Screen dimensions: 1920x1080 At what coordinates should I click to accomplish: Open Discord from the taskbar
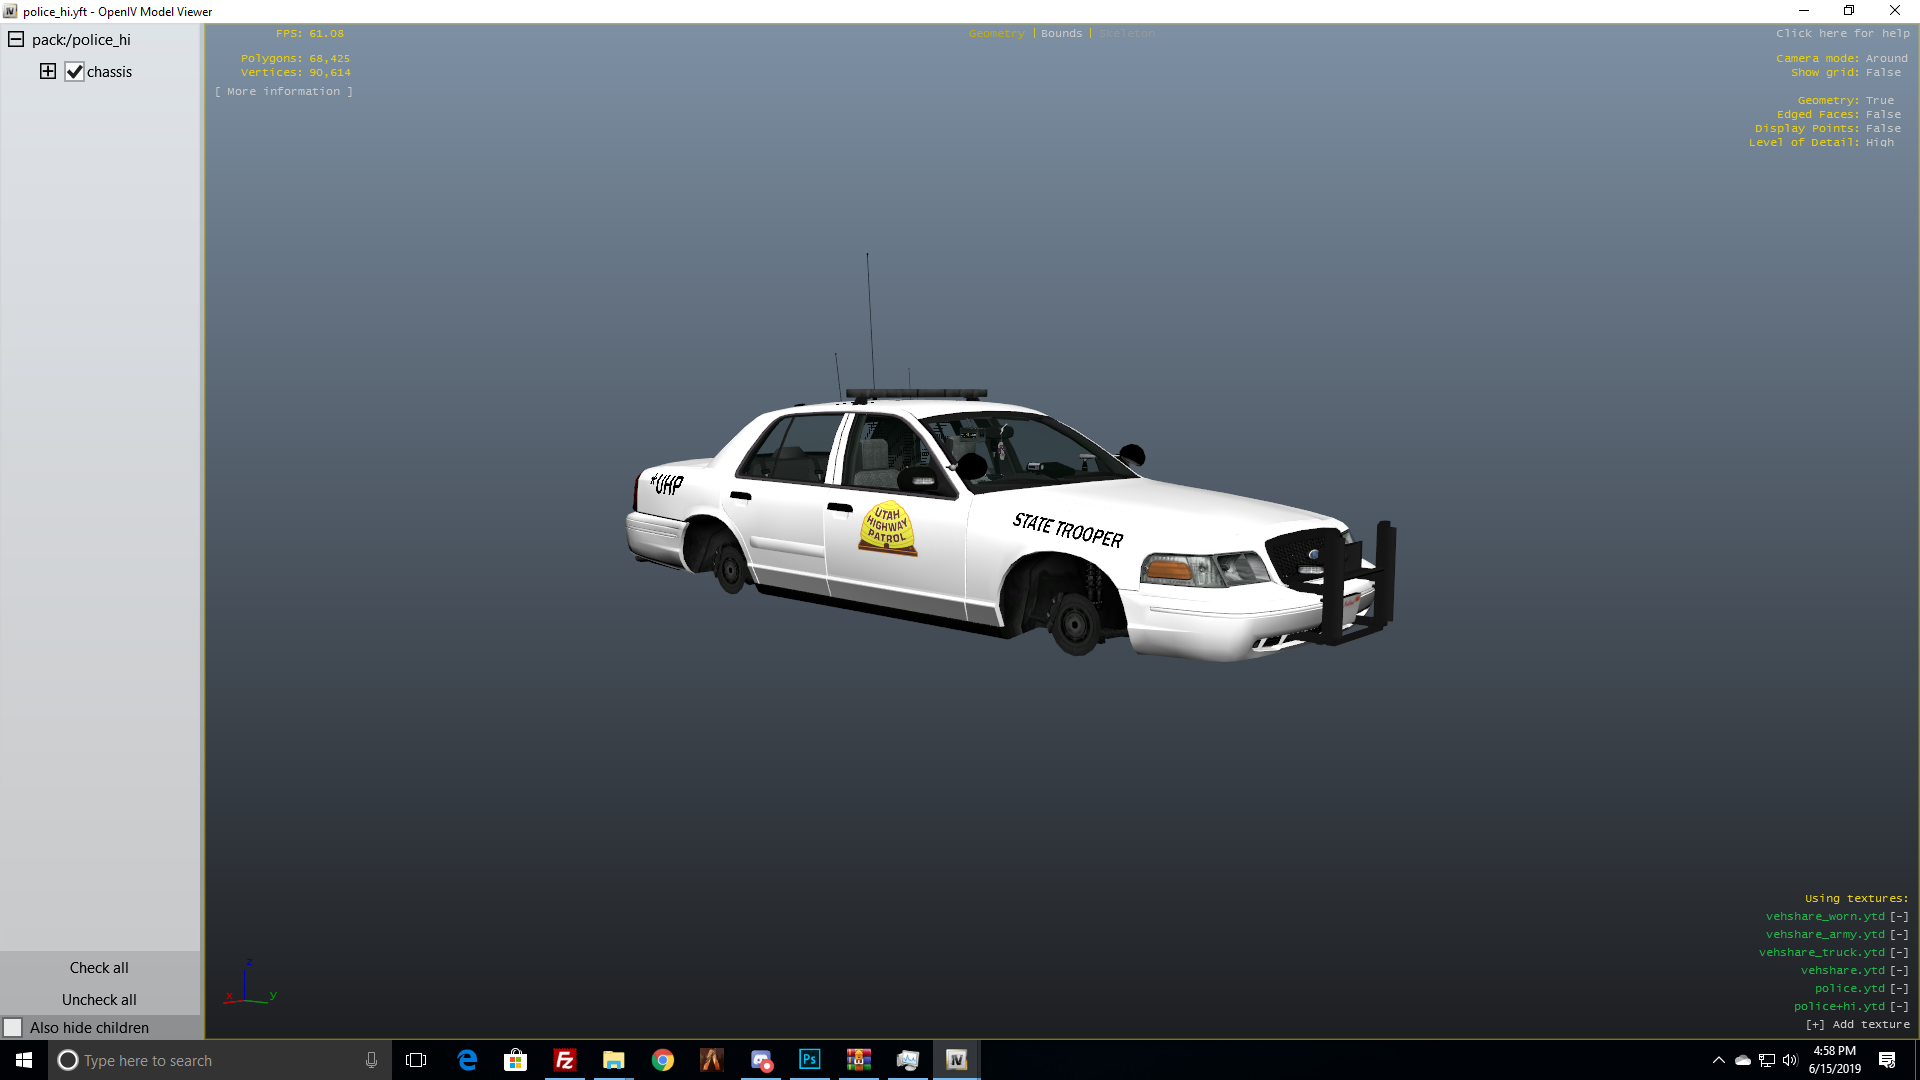click(x=761, y=1060)
